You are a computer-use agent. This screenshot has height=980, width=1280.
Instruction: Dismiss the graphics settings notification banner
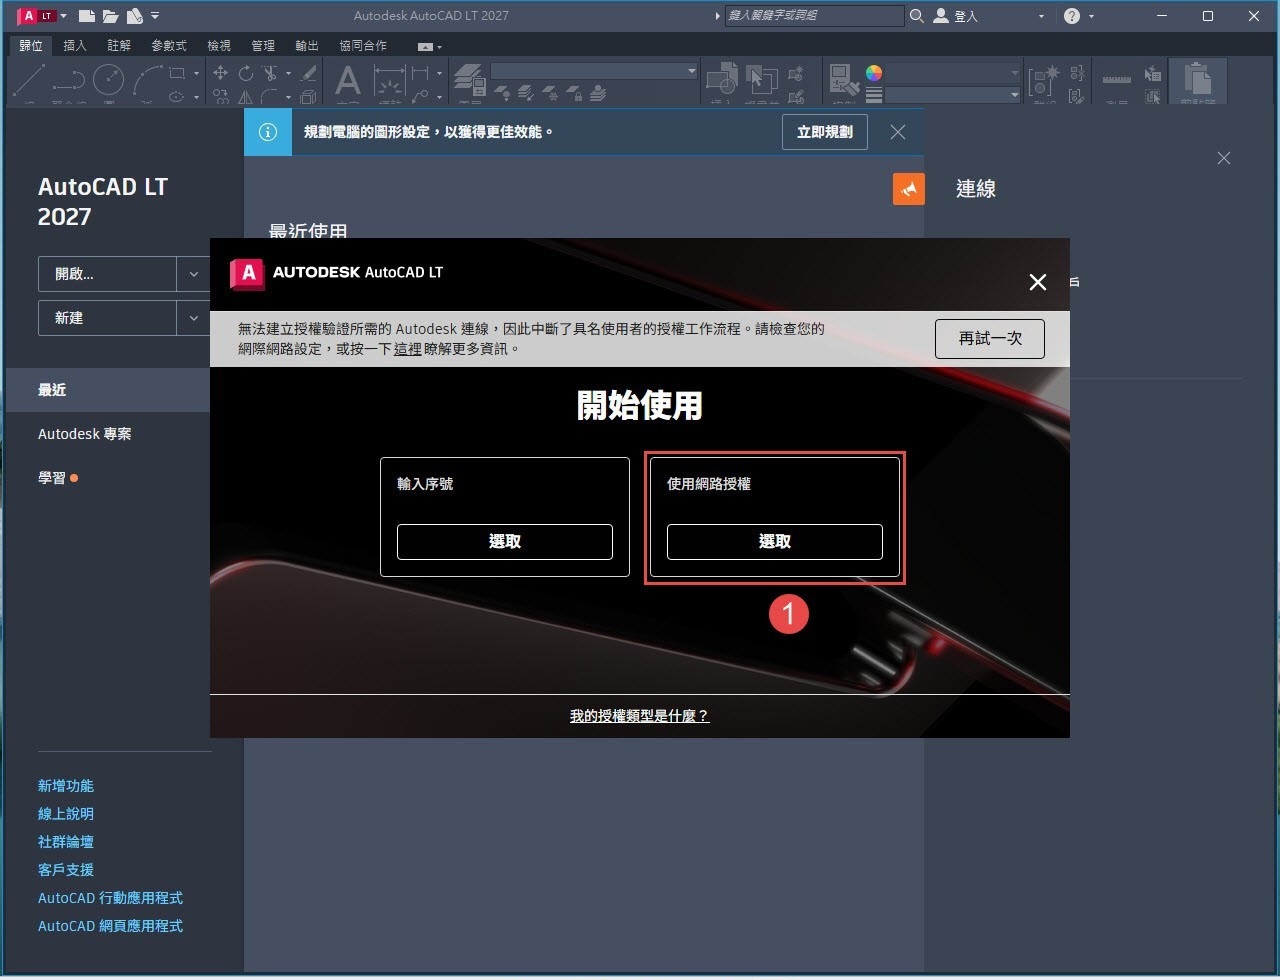[898, 132]
